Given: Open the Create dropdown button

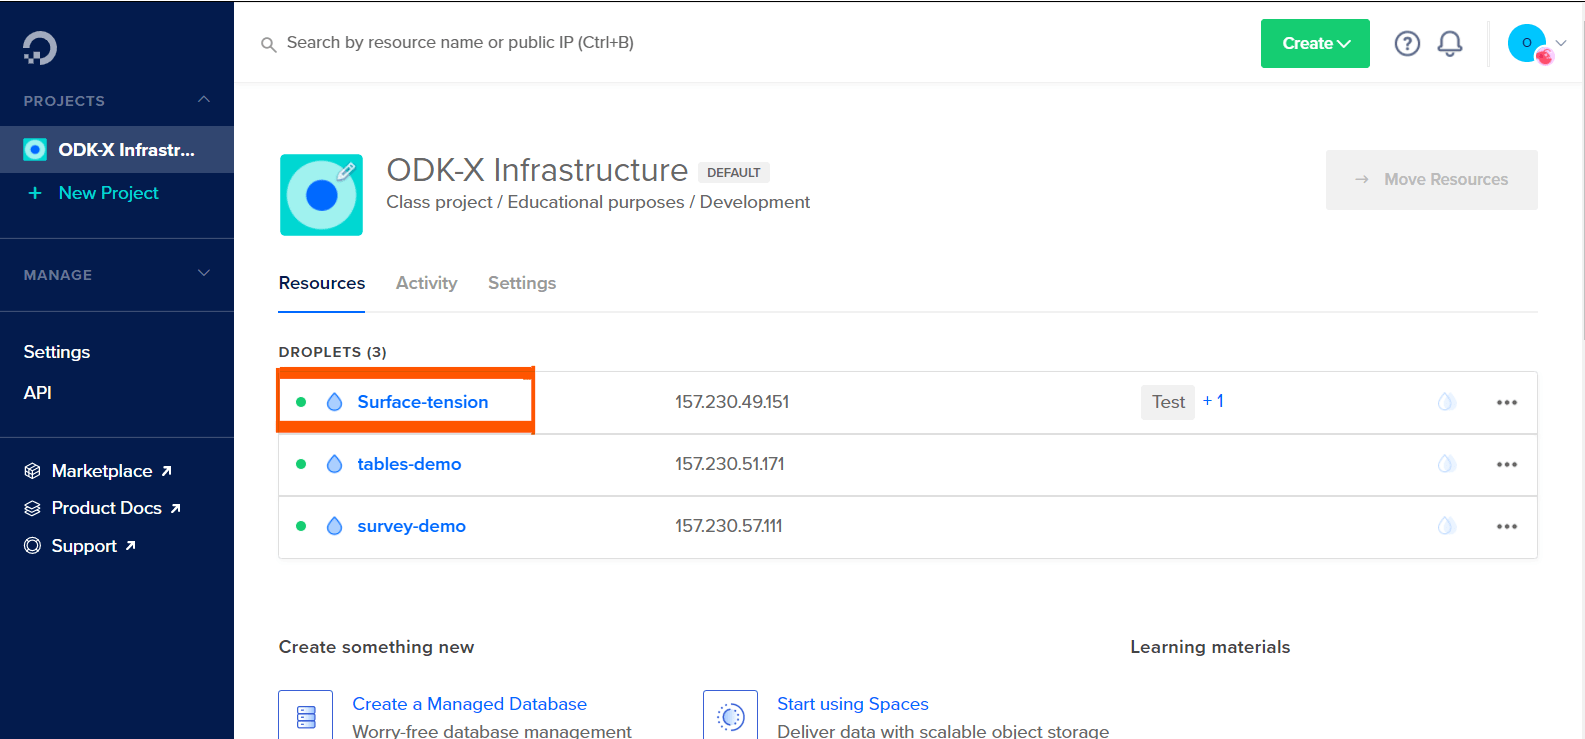Looking at the screenshot, I should click(x=1315, y=43).
